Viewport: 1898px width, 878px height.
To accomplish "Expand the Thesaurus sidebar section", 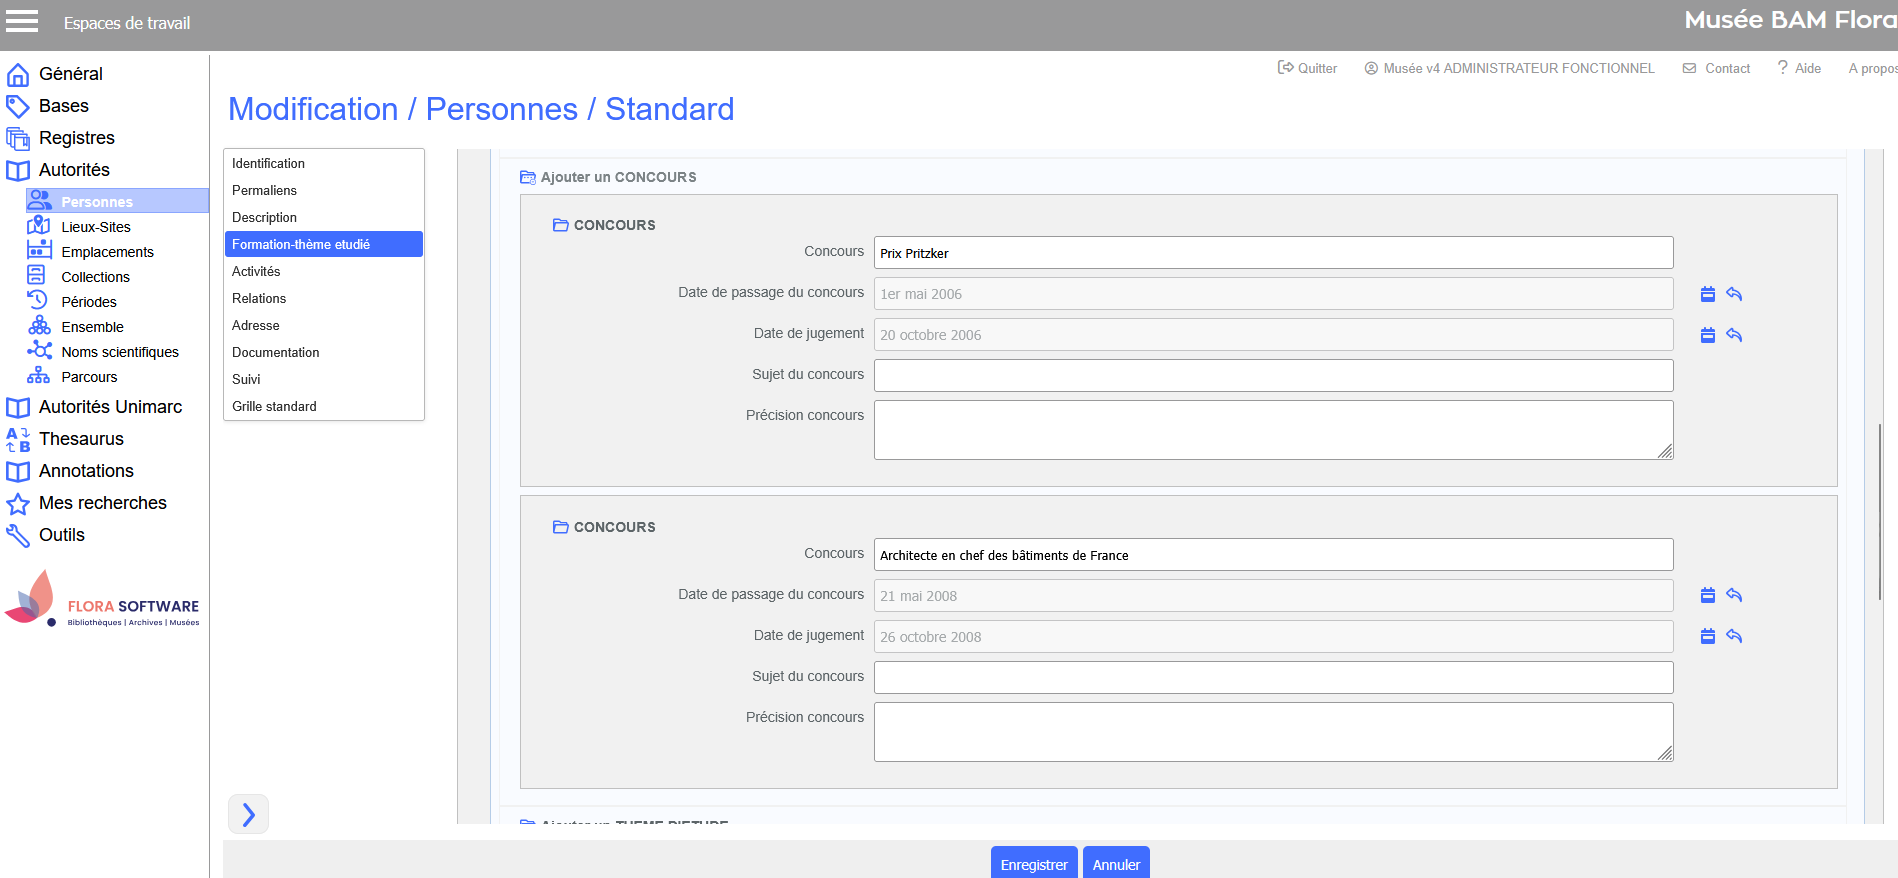I will [x=81, y=439].
